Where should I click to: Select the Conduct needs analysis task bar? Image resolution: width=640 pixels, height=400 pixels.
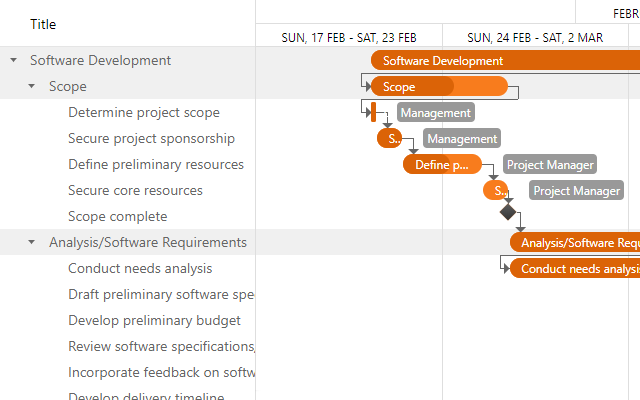[x=575, y=268]
